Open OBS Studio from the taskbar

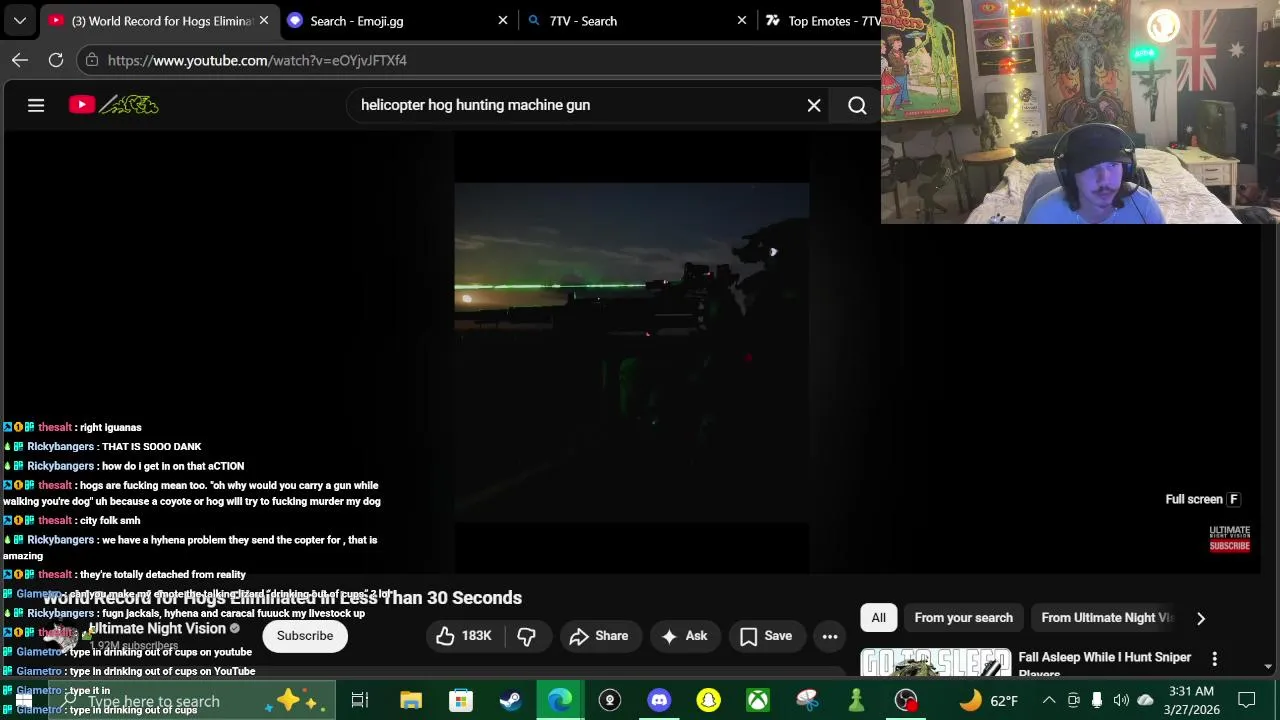pos(906,701)
